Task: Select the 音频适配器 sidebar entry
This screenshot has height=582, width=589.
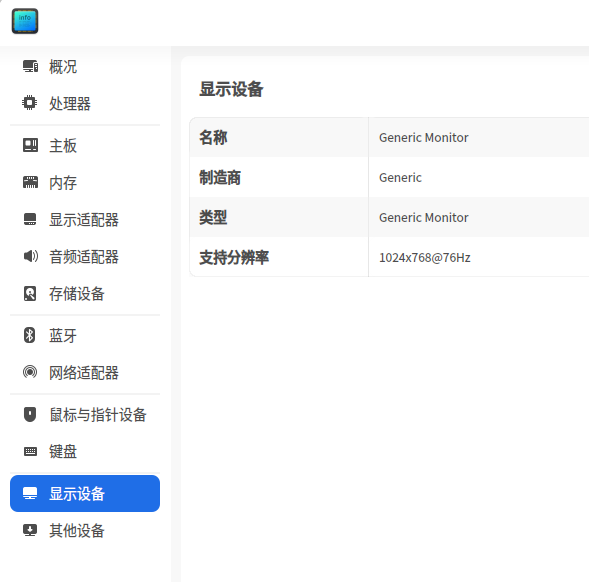Action: 85,257
